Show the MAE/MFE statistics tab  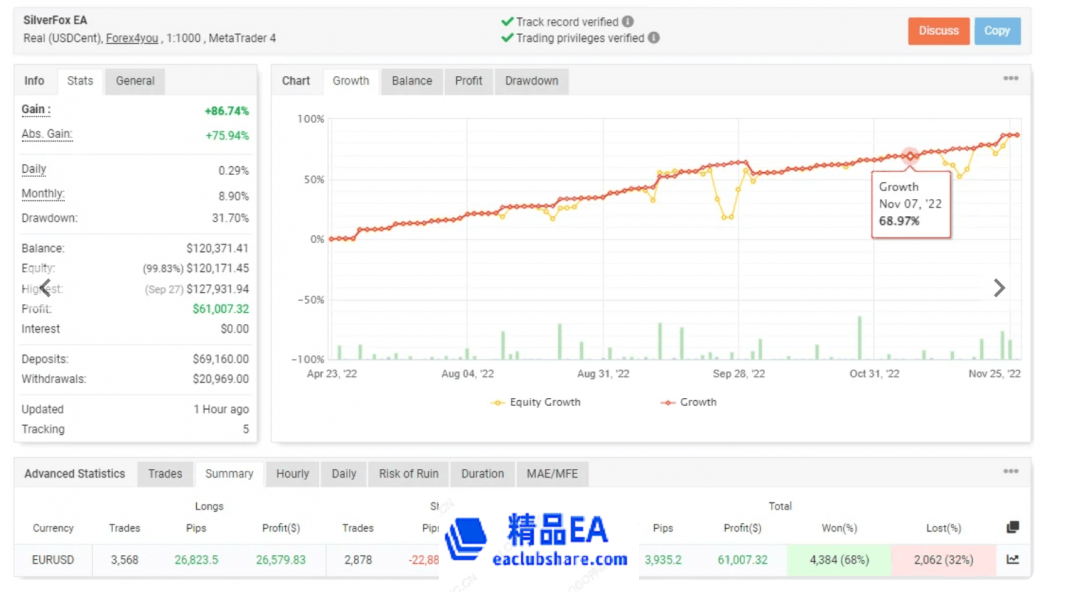click(x=551, y=474)
